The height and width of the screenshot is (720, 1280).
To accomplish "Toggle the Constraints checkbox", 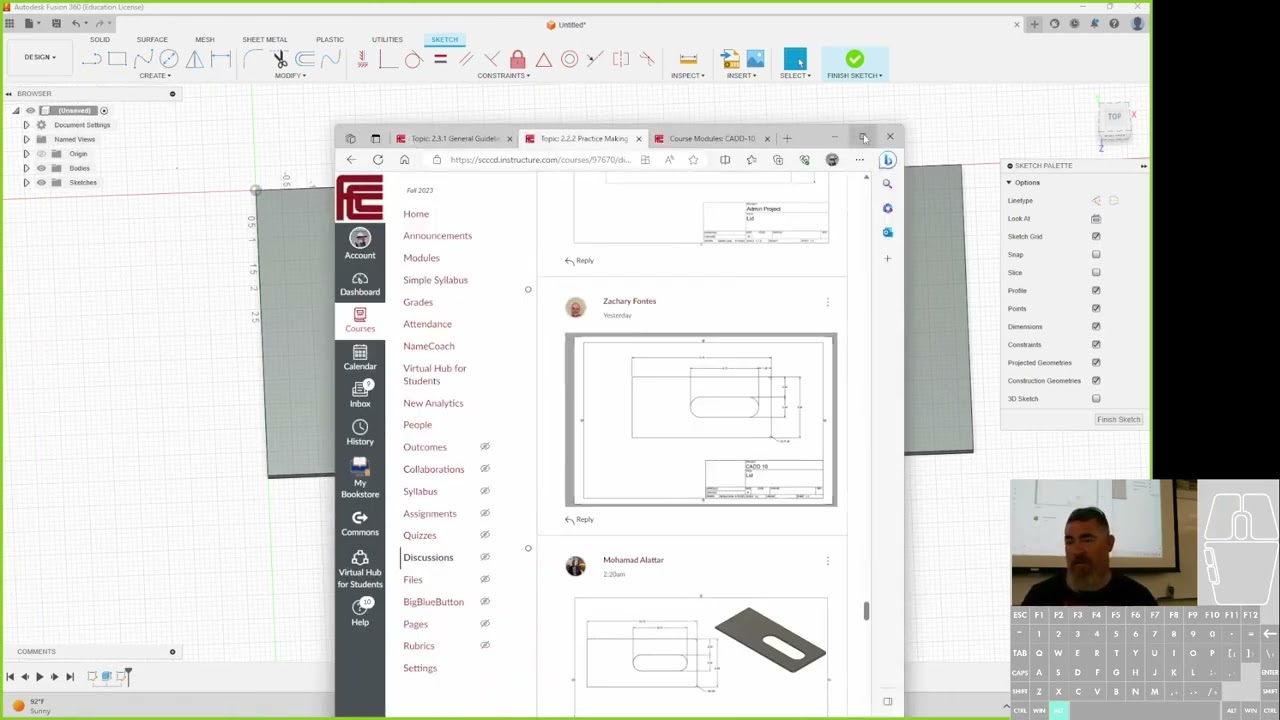I will (x=1096, y=344).
